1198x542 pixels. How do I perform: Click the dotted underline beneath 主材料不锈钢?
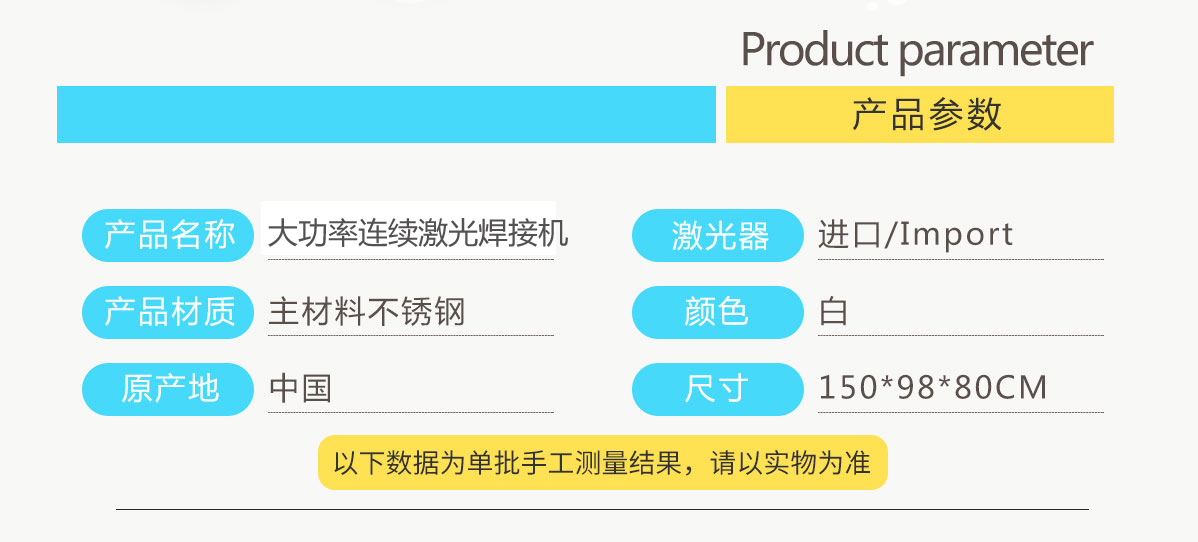pyautogui.click(x=410, y=336)
